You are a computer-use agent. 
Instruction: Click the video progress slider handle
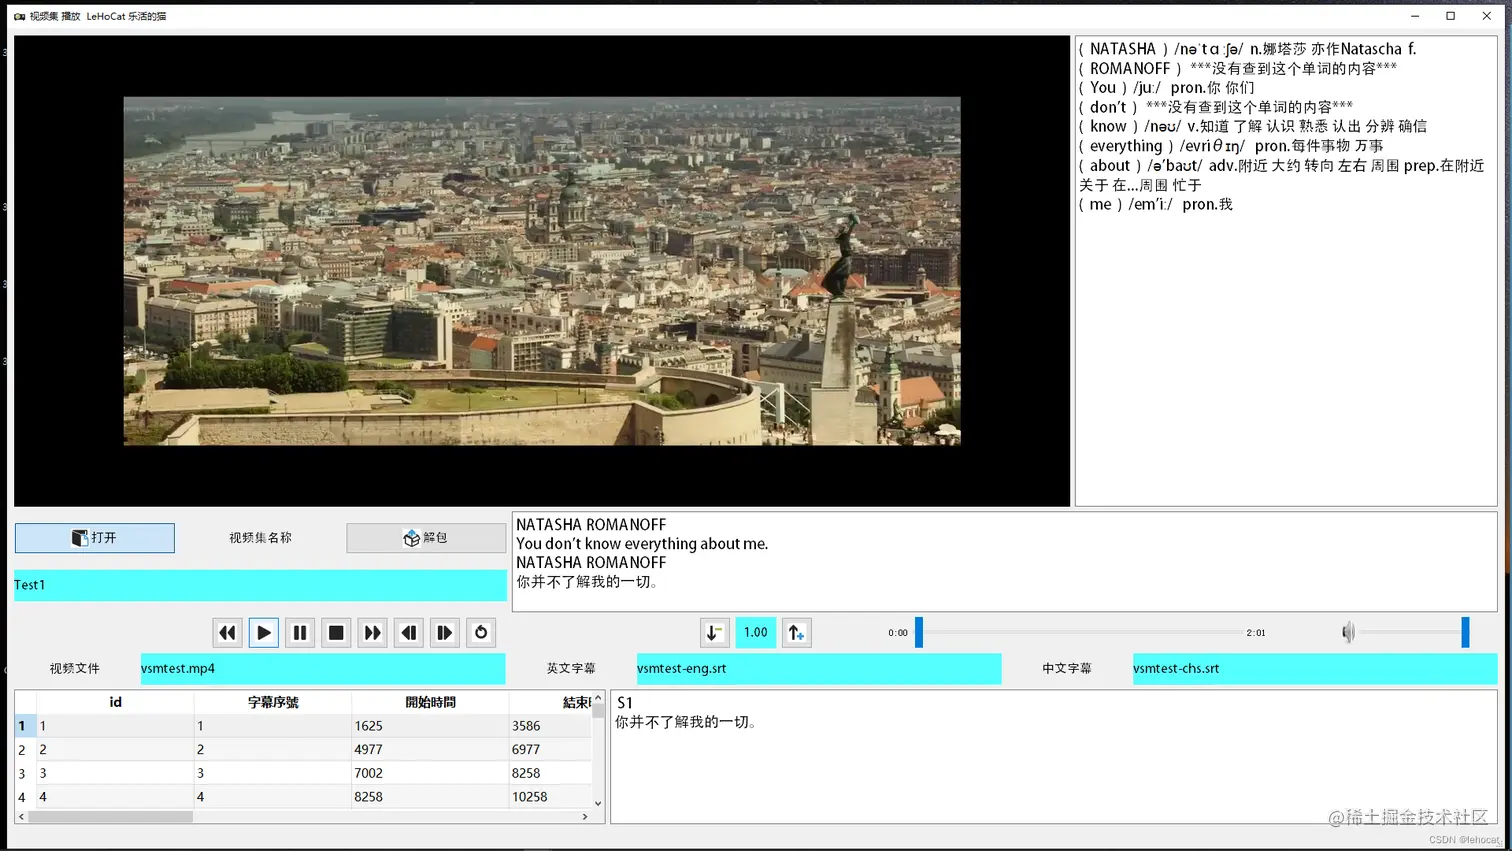coord(919,632)
